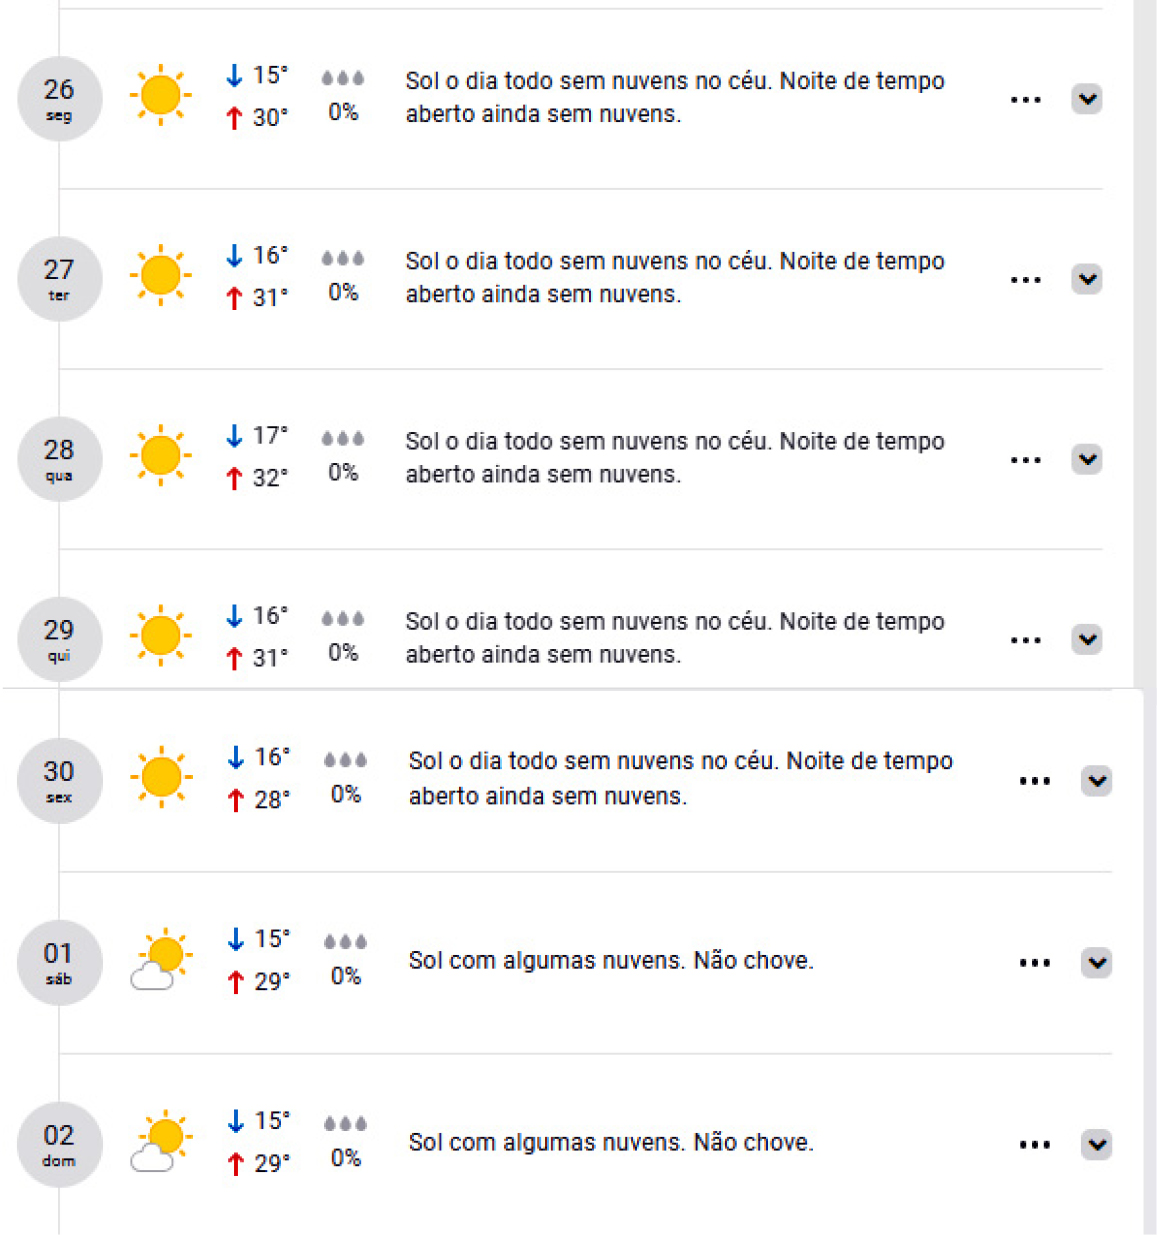
Task: Open the three-dots menu for day 26
Action: point(1025,100)
